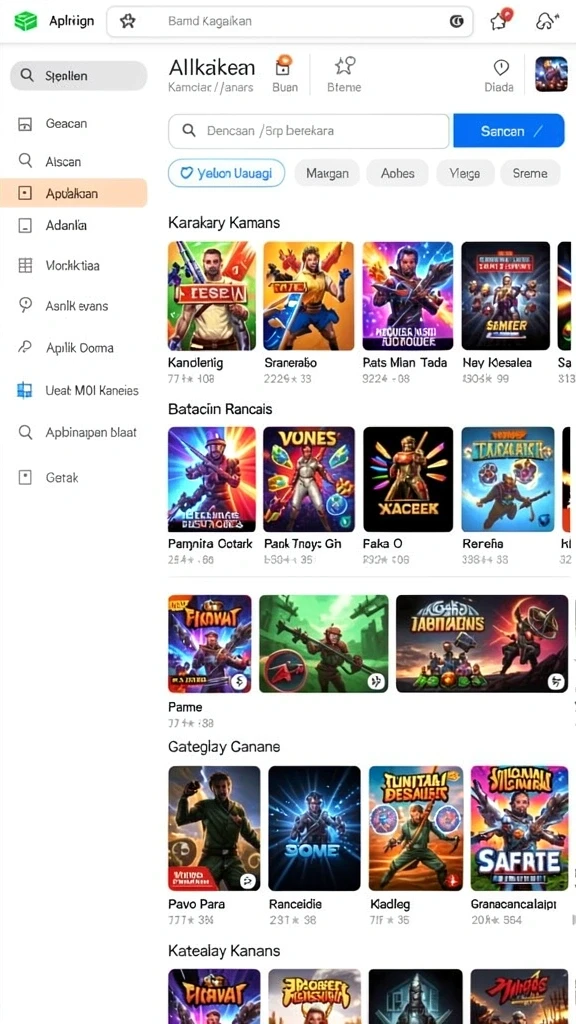576x1024 pixels.
Task: Click the Geacan sidebar icon
Action: click(25, 124)
